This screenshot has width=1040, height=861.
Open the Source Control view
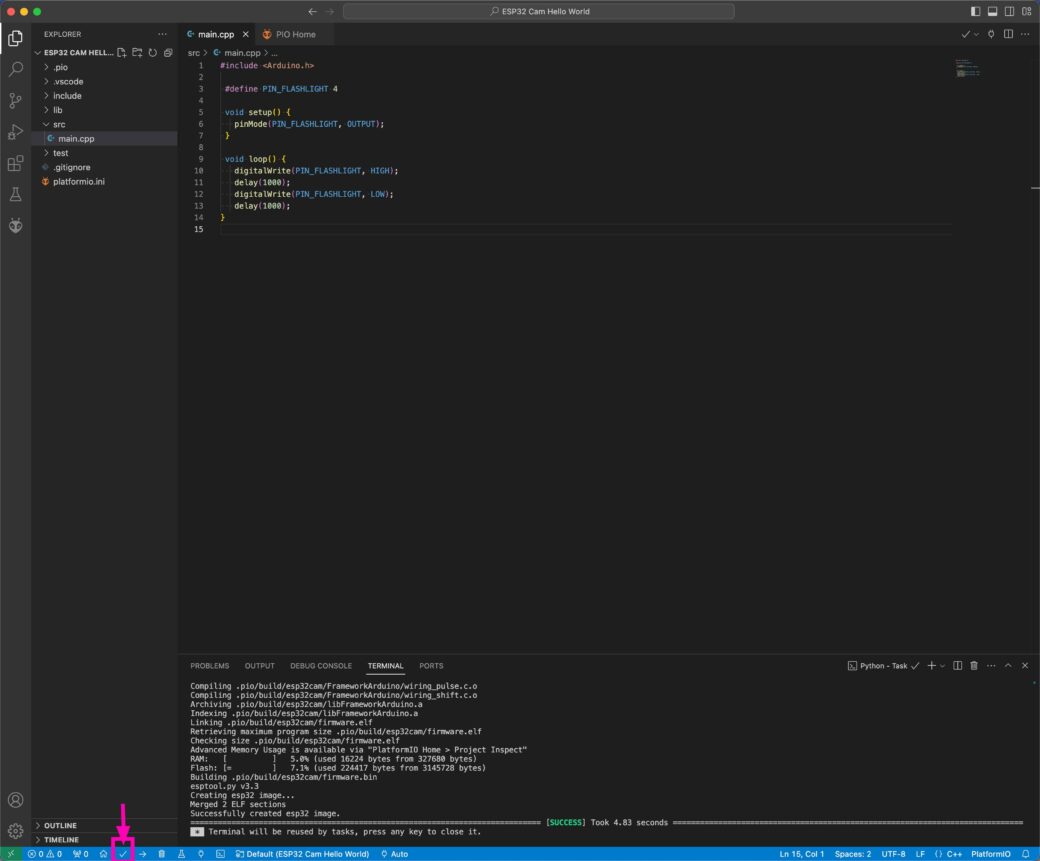[15, 101]
